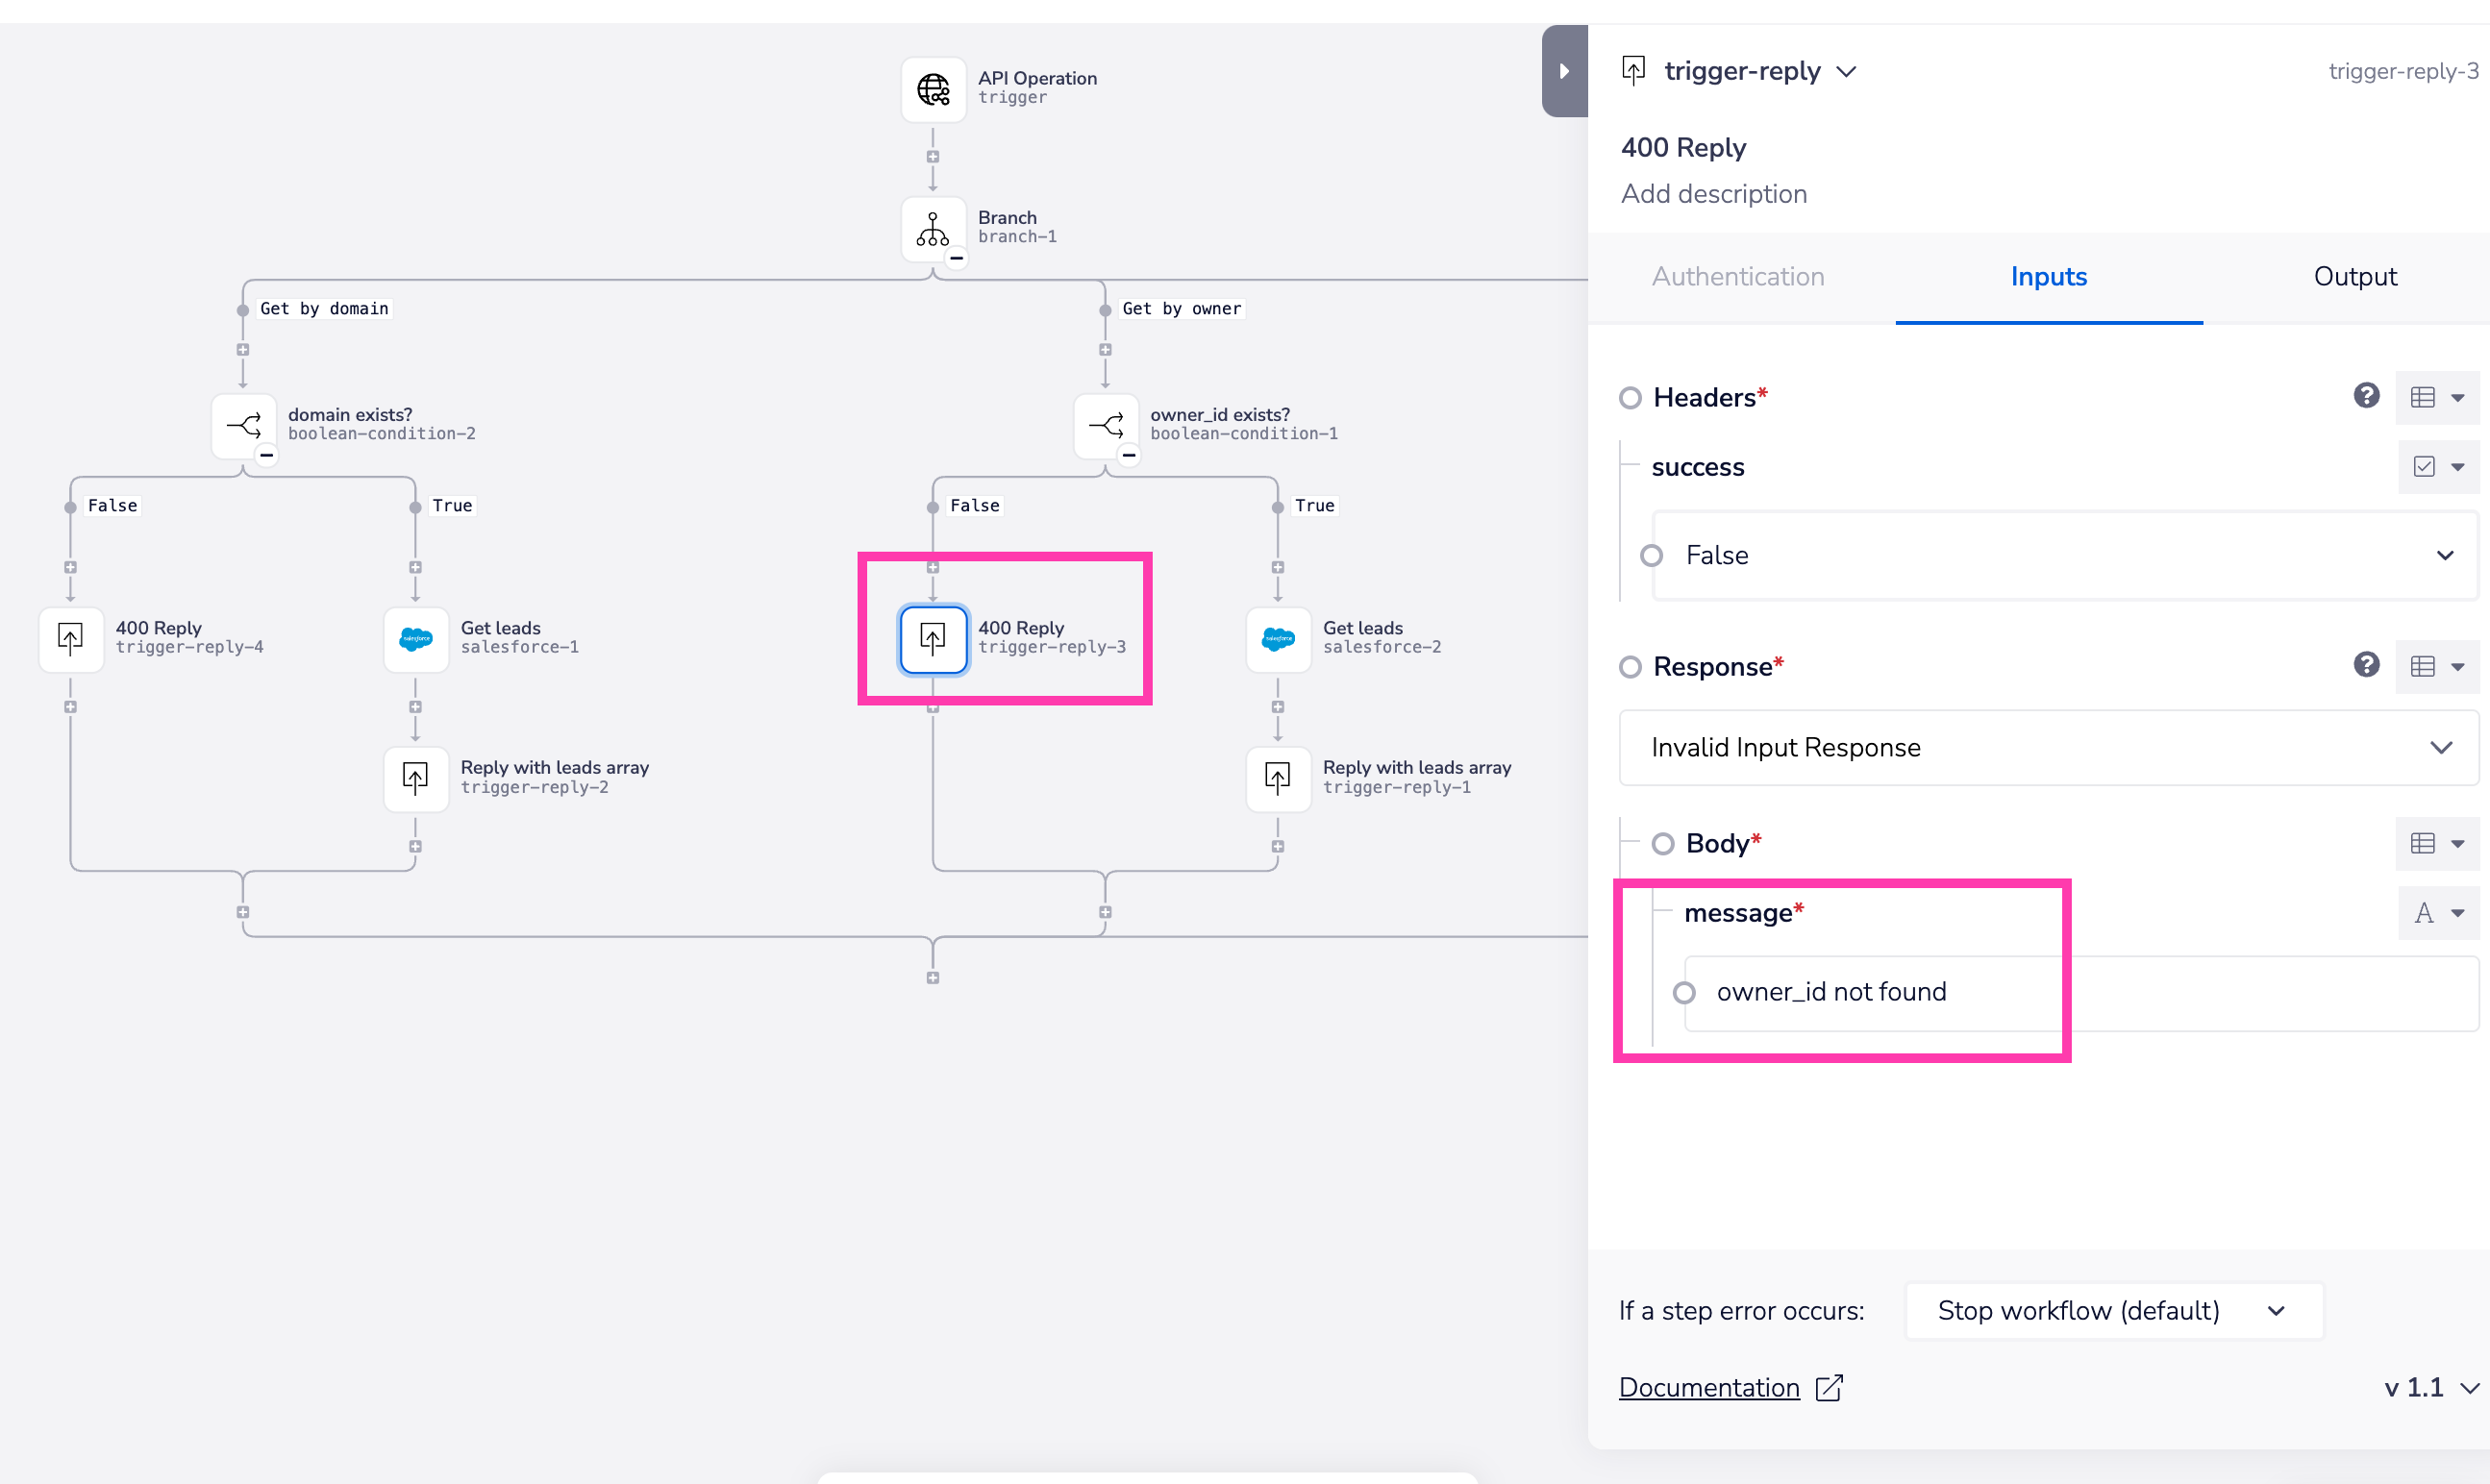Expand the Stop workflow (default) dropdown
2490x1484 pixels.
coord(2113,1311)
